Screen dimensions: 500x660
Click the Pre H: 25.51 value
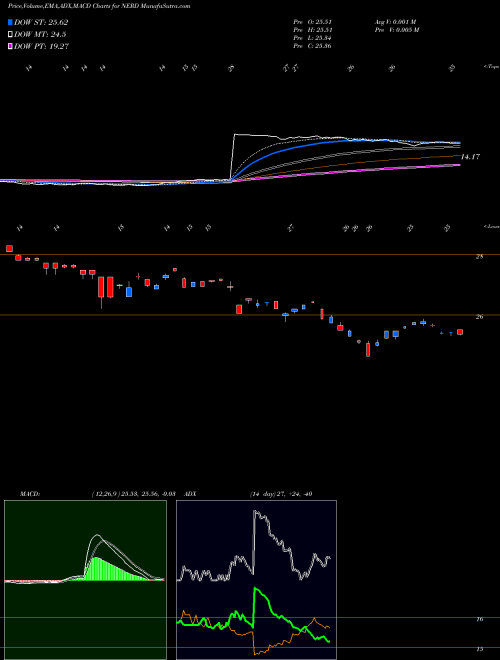(x=312, y=30)
